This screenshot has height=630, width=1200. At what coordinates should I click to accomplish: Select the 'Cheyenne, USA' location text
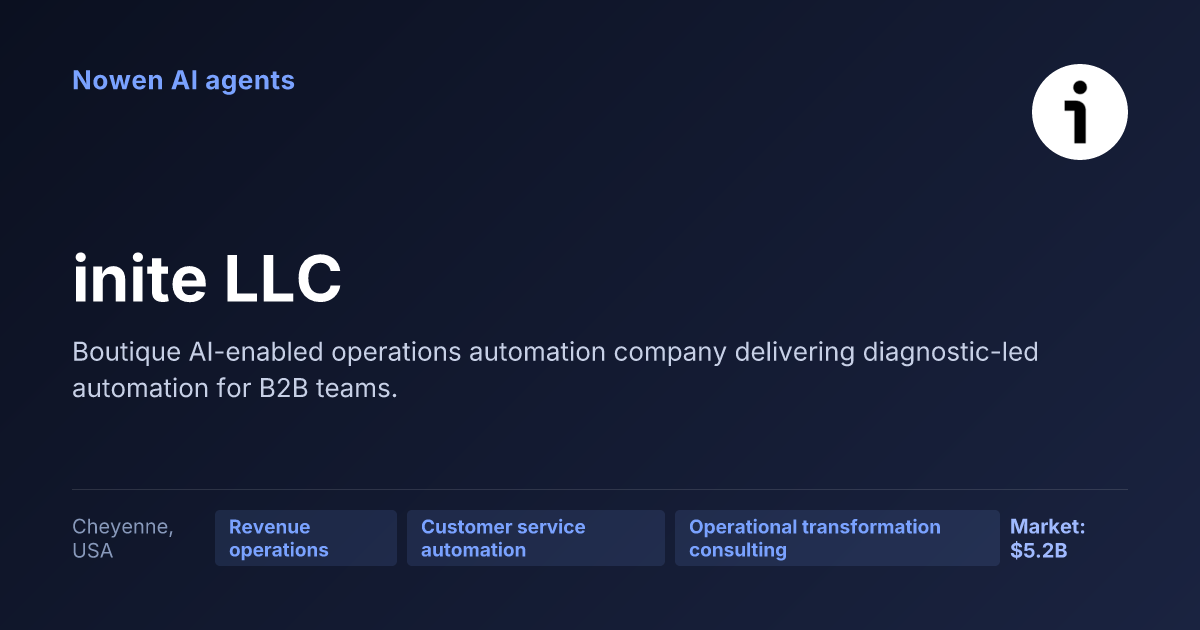[x=122, y=538]
